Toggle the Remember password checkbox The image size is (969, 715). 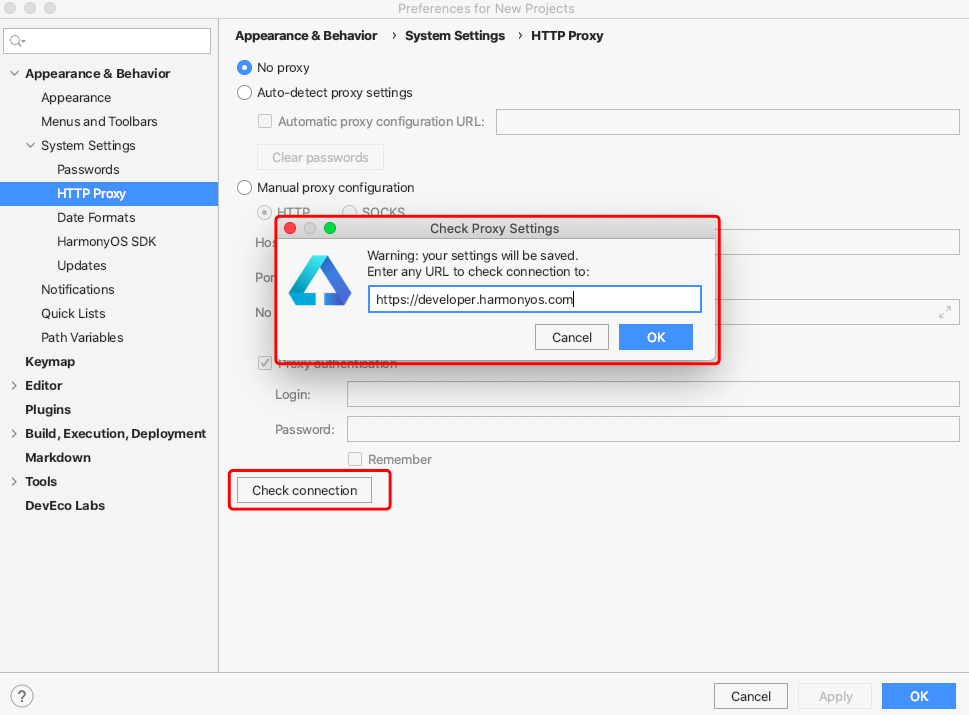(x=355, y=459)
